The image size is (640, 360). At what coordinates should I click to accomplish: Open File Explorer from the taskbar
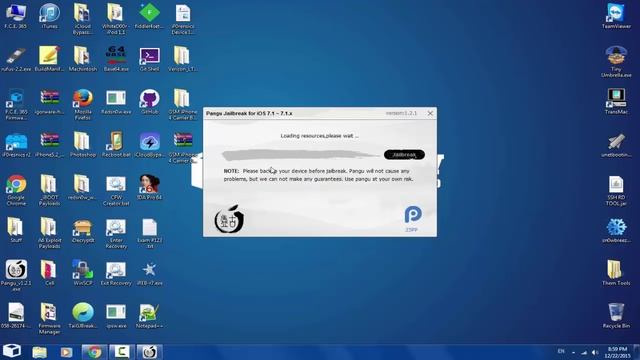(40, 352)
